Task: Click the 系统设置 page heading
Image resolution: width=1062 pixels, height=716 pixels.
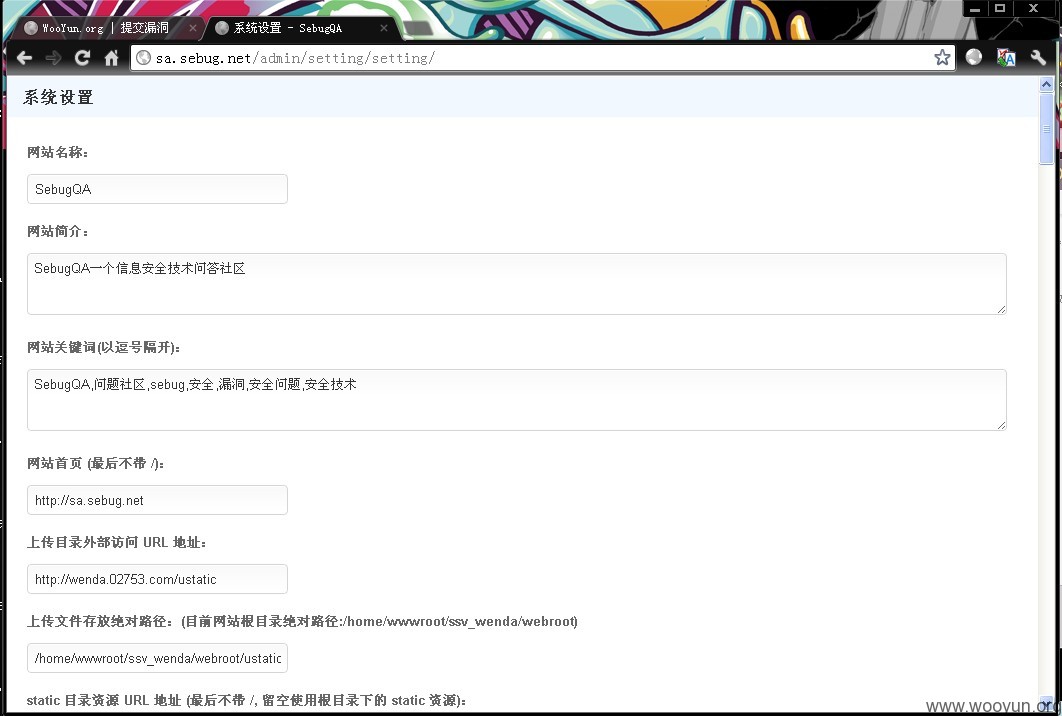Action: click(58, 98)
